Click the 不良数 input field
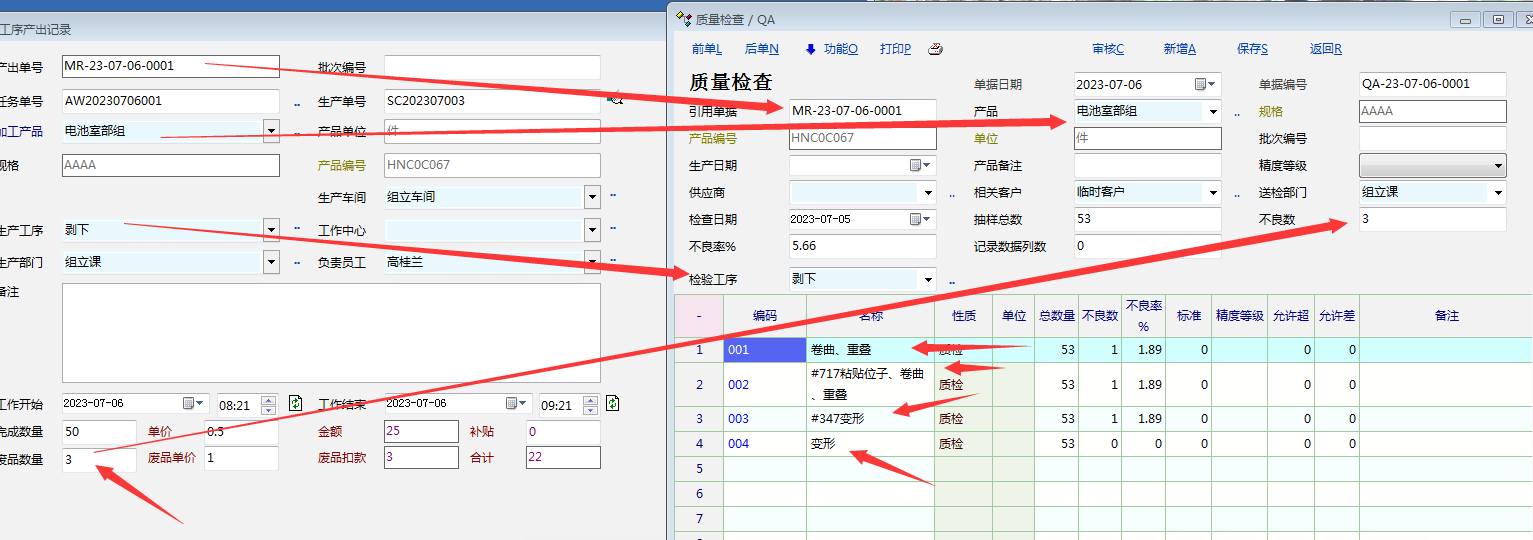The width and height of the screenshot is (1533, 540). point(1431,219)
